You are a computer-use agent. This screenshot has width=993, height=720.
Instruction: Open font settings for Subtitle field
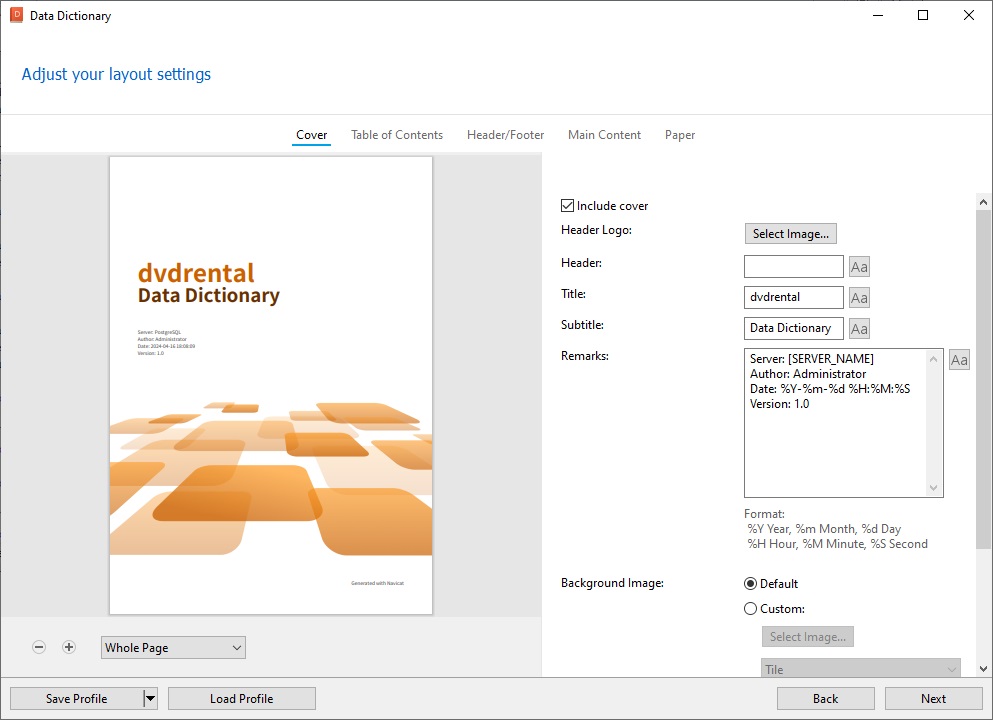click(859, 329)
